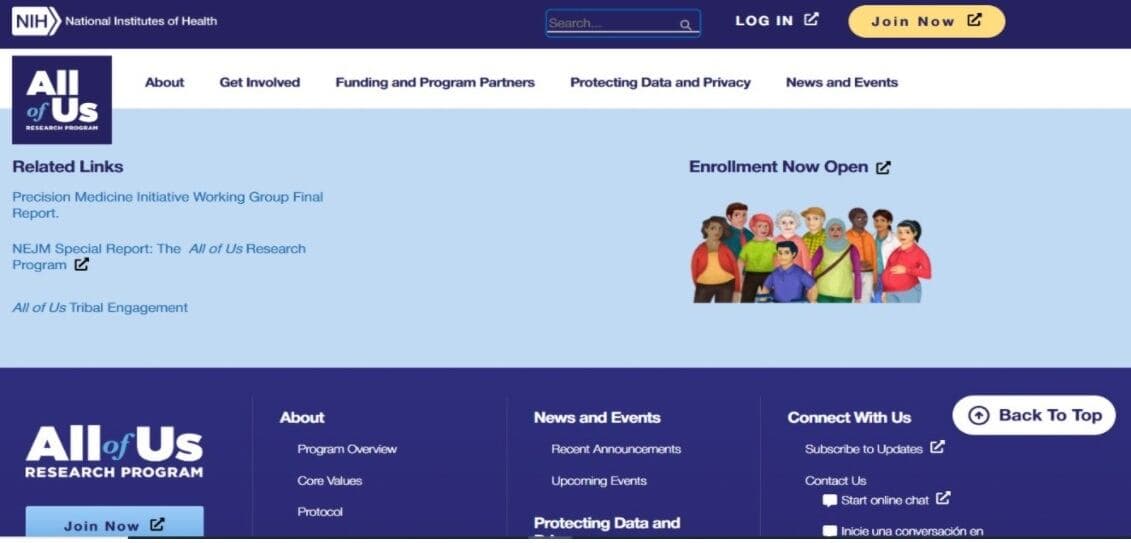Image resolution: width=1131 pixels, height=543 pixels.
Task: Click the footer All of Us logo
Action: click(x=114, y=452)
